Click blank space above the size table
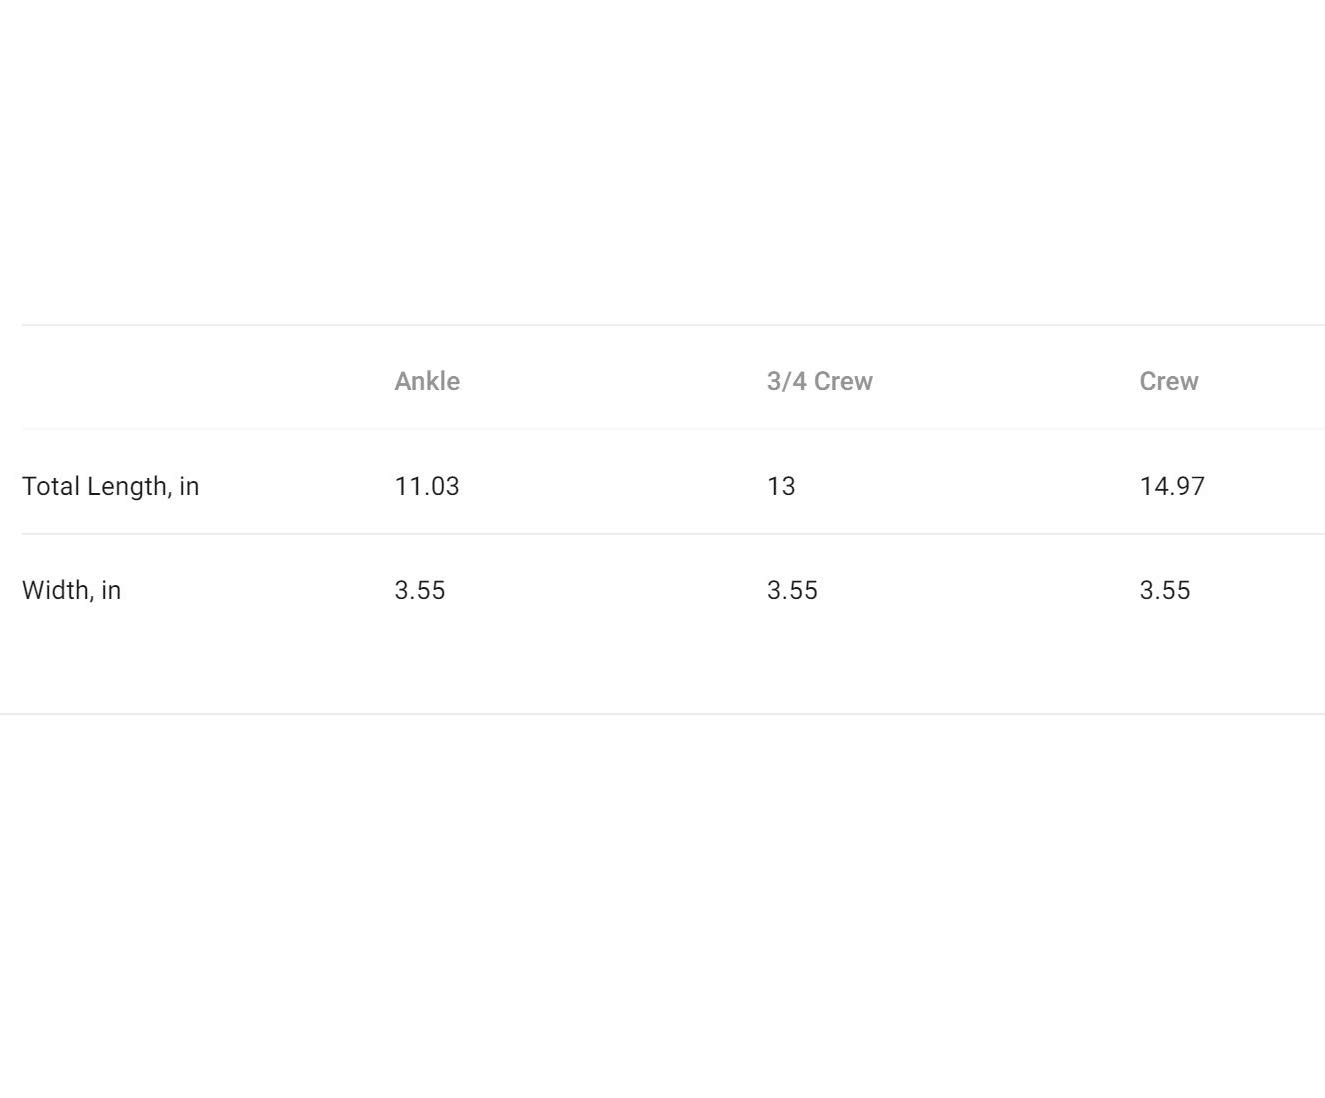Viewport: 1325px width, 1098px height. click(662, 160)
